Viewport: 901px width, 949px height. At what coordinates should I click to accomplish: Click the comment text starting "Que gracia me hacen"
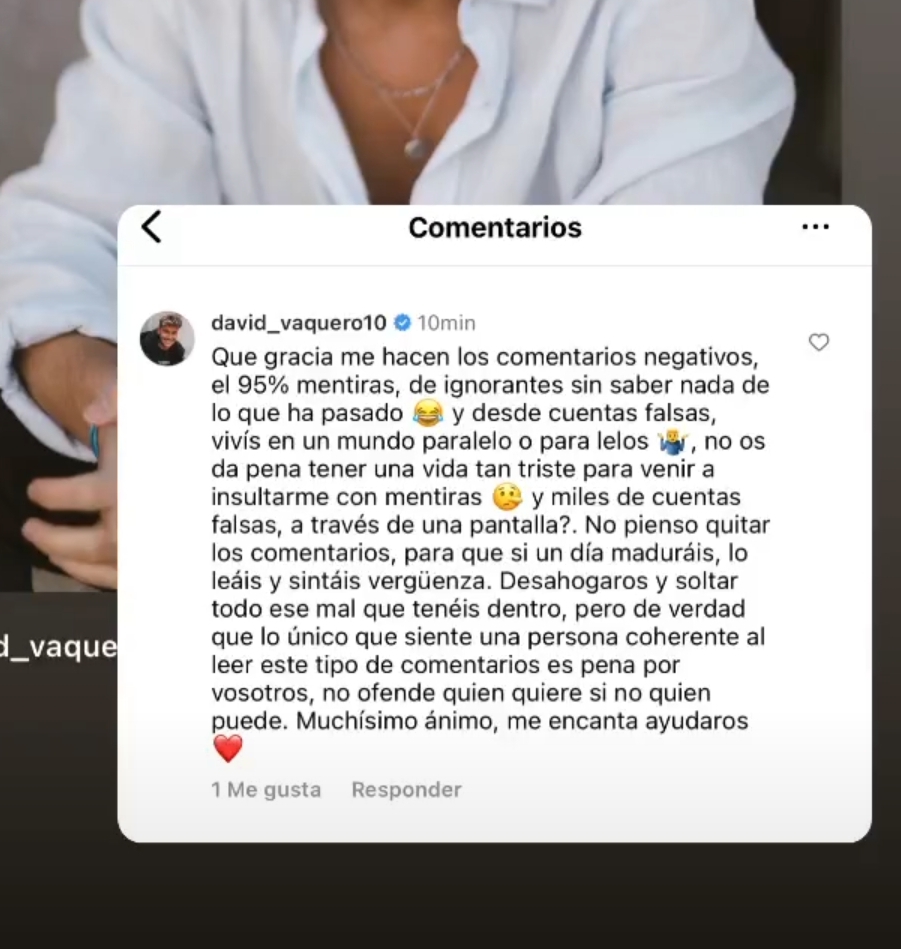490,539
